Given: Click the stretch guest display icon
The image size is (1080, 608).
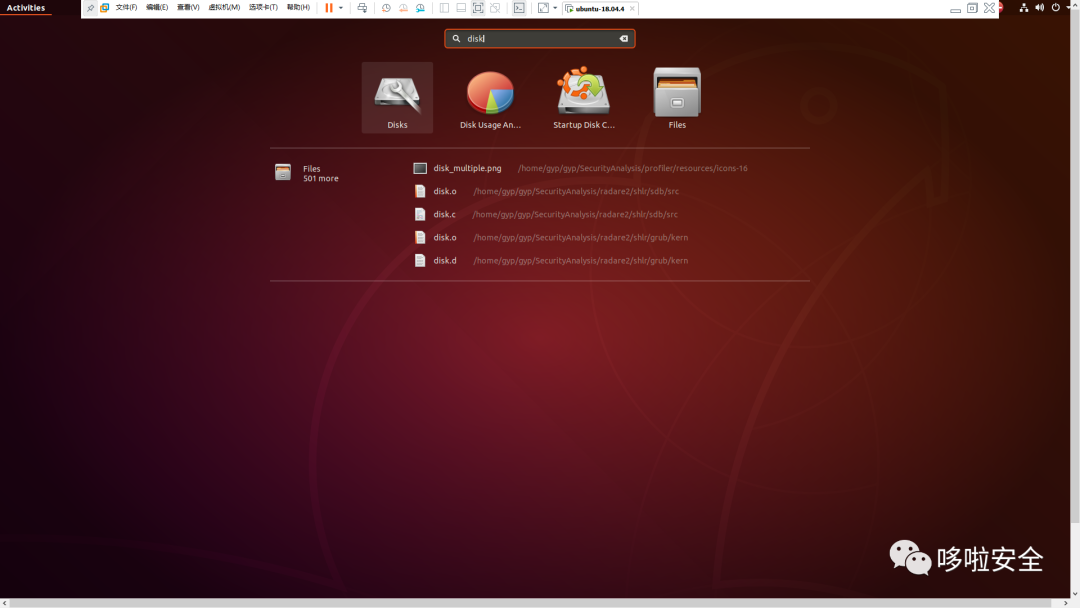Looking at the screenshot, I should point(543,8).
